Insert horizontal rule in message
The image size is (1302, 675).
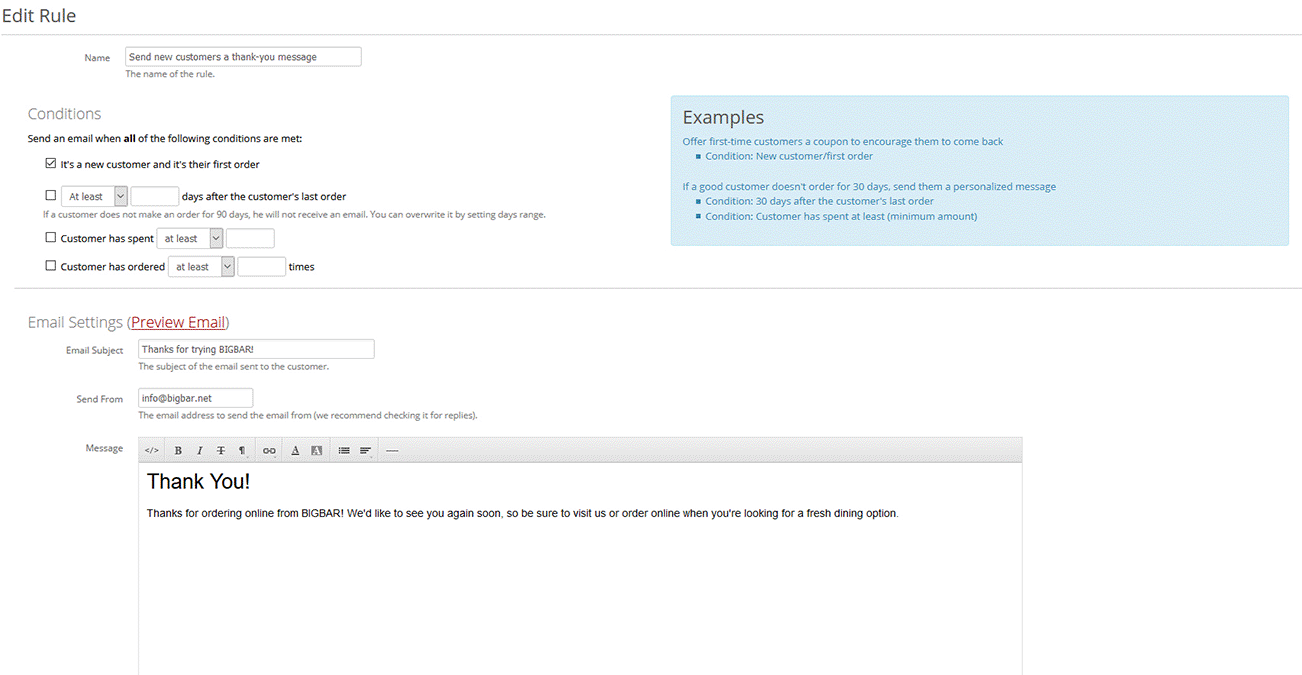(392, 450)
